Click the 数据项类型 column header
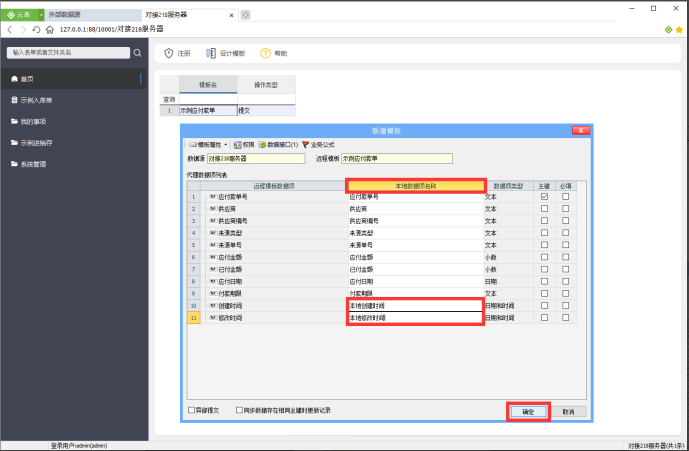 coord(509,186)
